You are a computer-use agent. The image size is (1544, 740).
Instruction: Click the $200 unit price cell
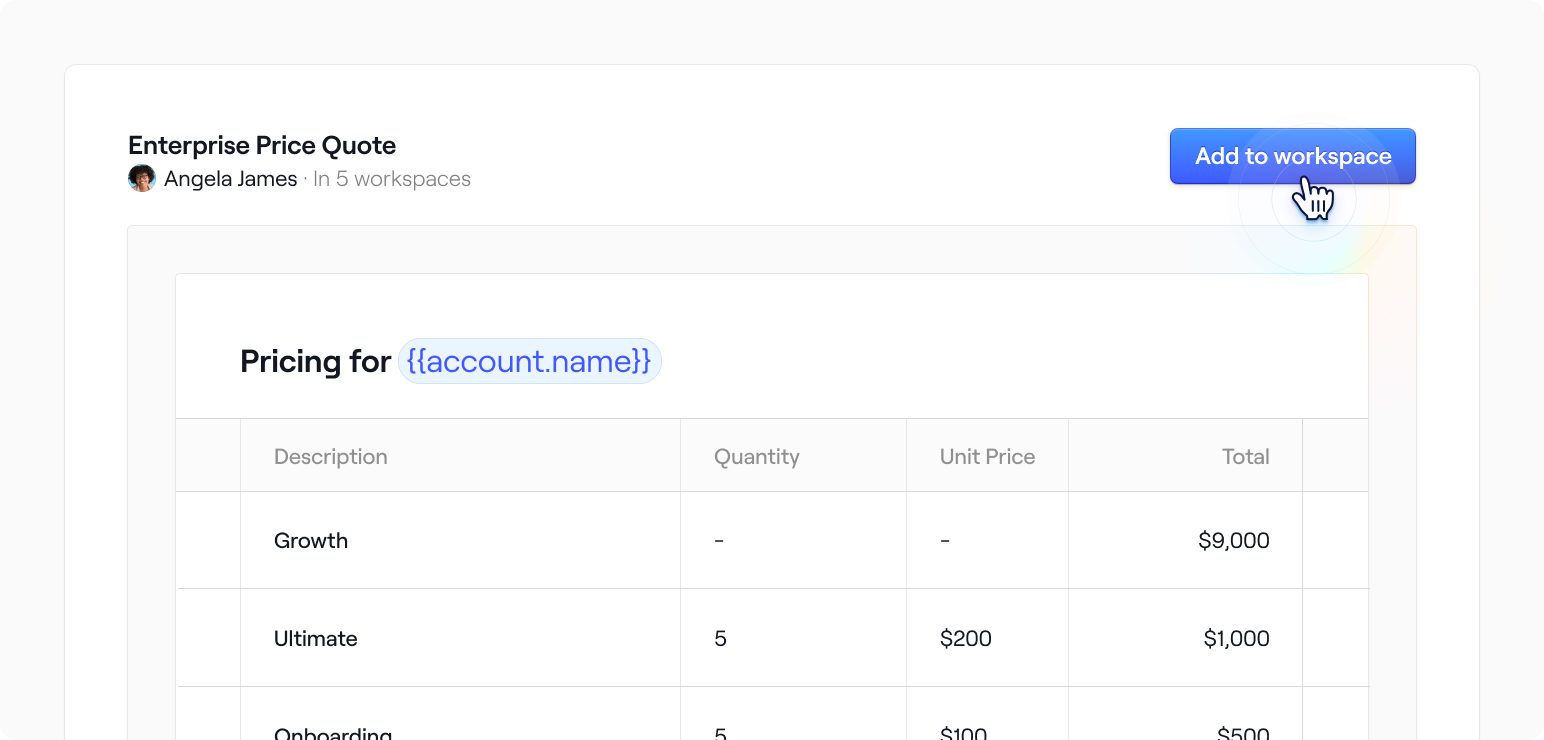click(x=965, y=638)
